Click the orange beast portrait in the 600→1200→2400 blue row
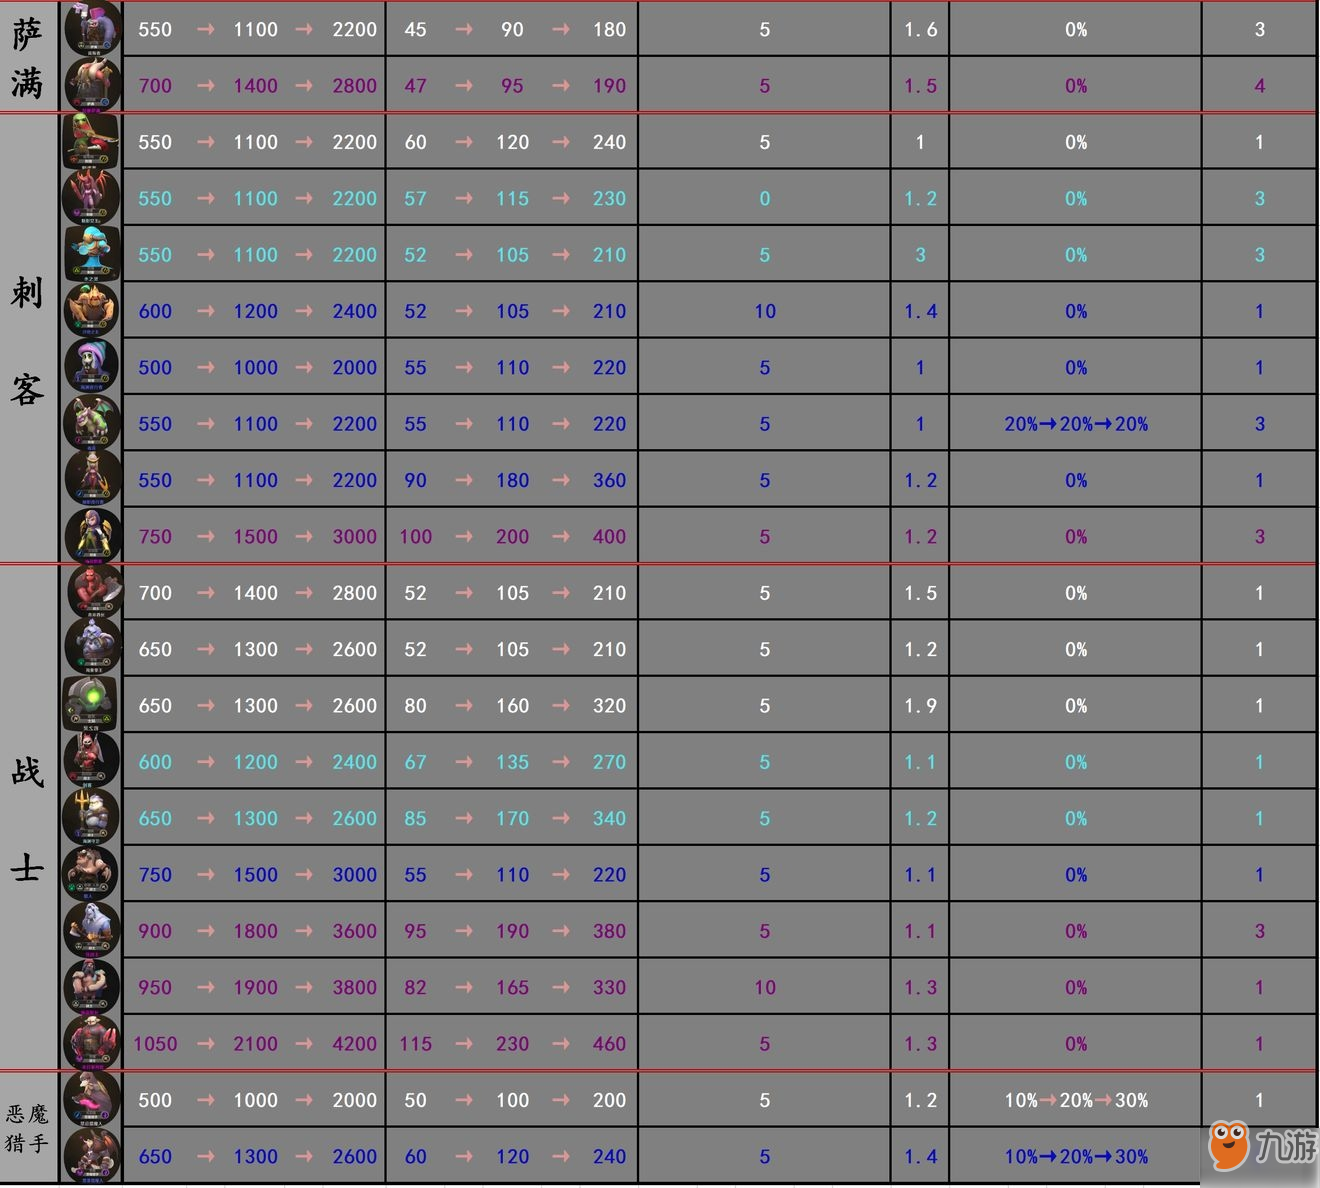This screenshot has height=1188, width=1320. (x=93, y=310)
